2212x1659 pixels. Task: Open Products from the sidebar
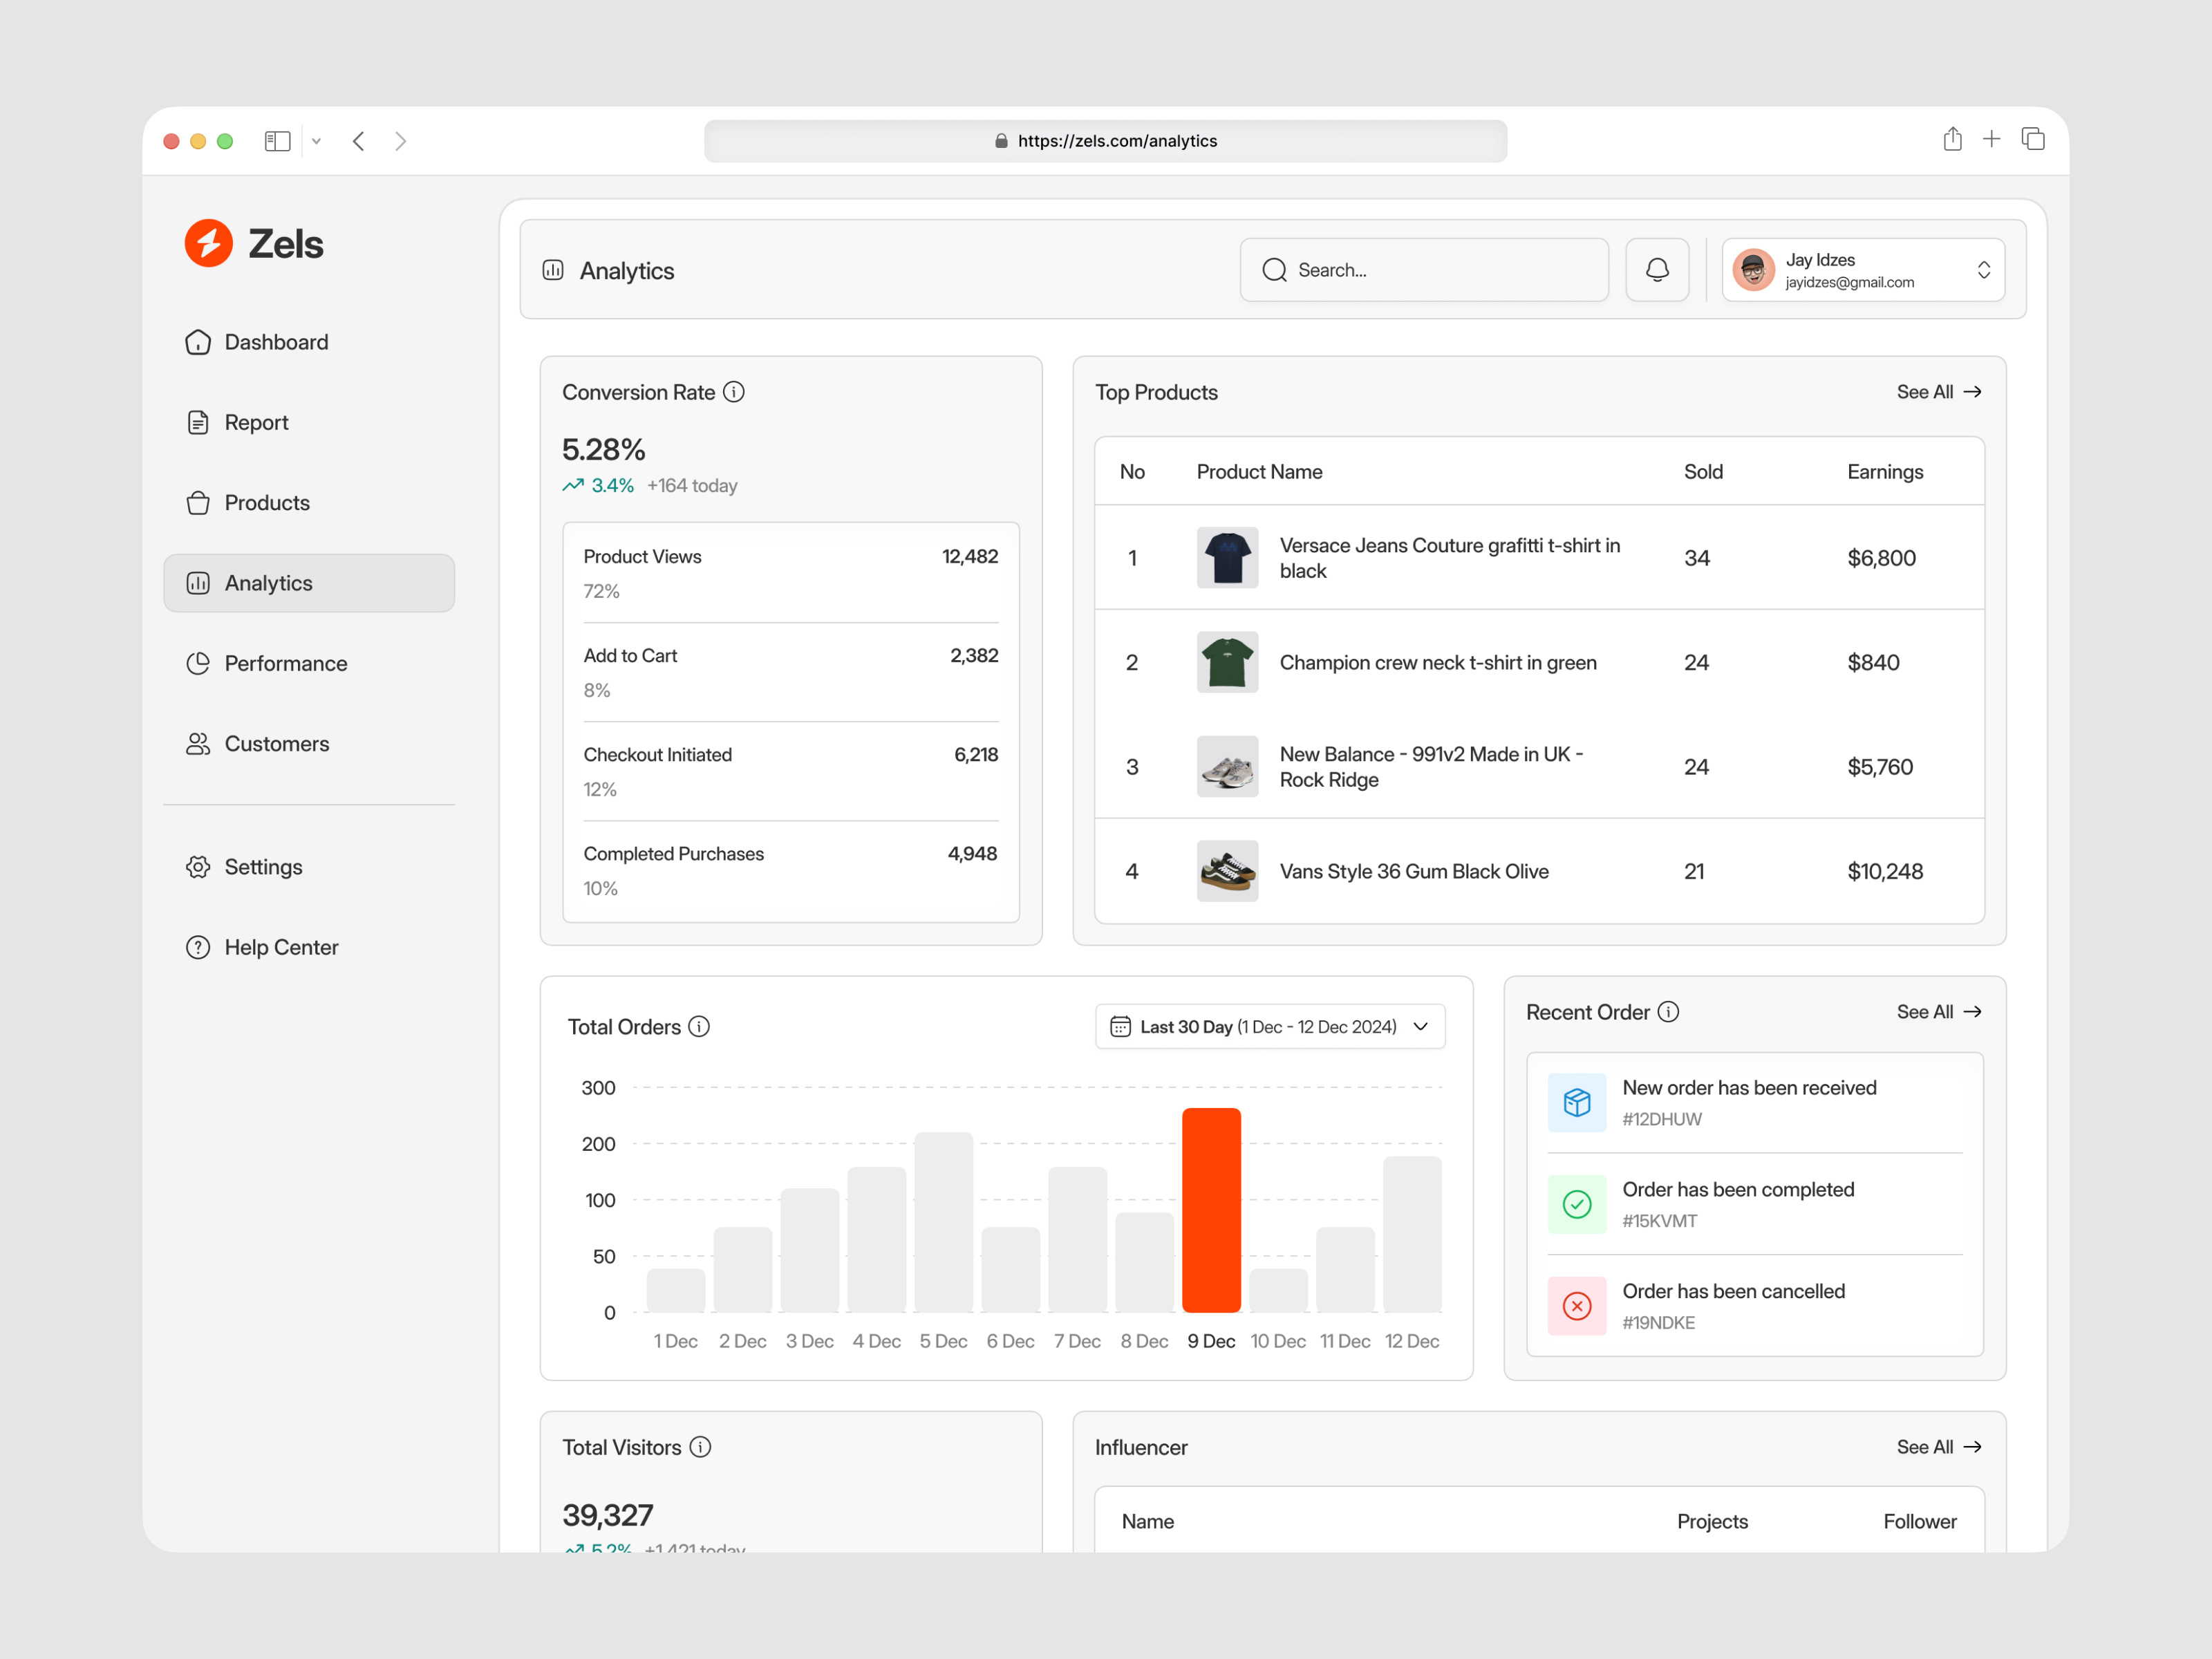[266, 503]
